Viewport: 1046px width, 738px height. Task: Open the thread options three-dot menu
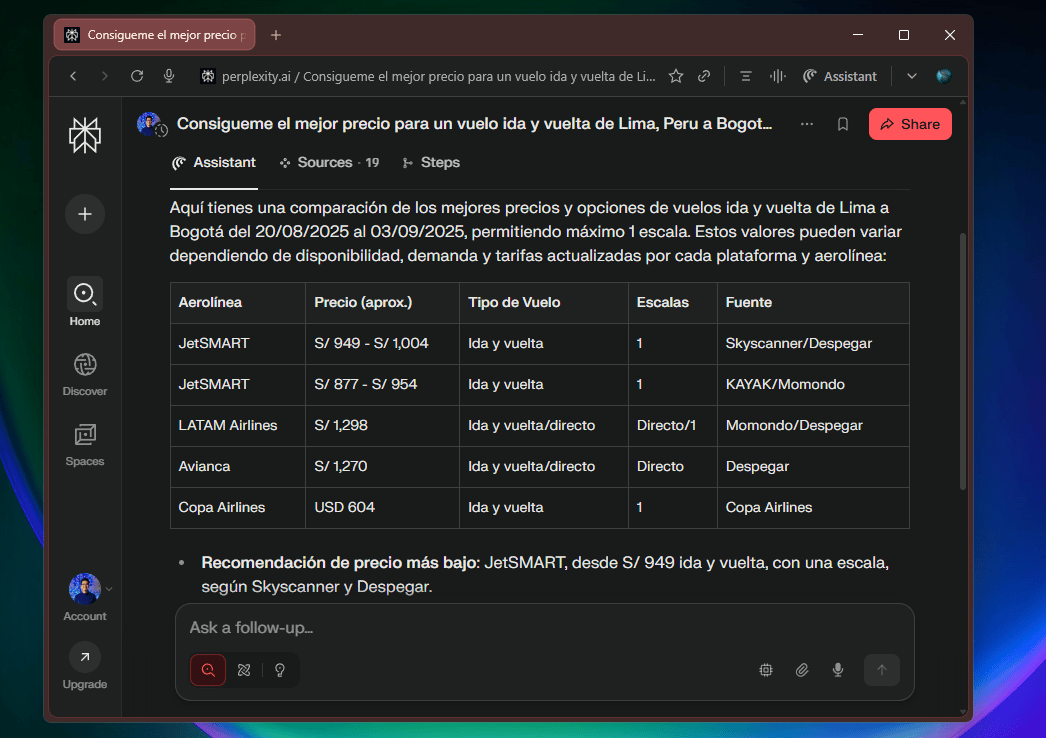pos(807,124)
